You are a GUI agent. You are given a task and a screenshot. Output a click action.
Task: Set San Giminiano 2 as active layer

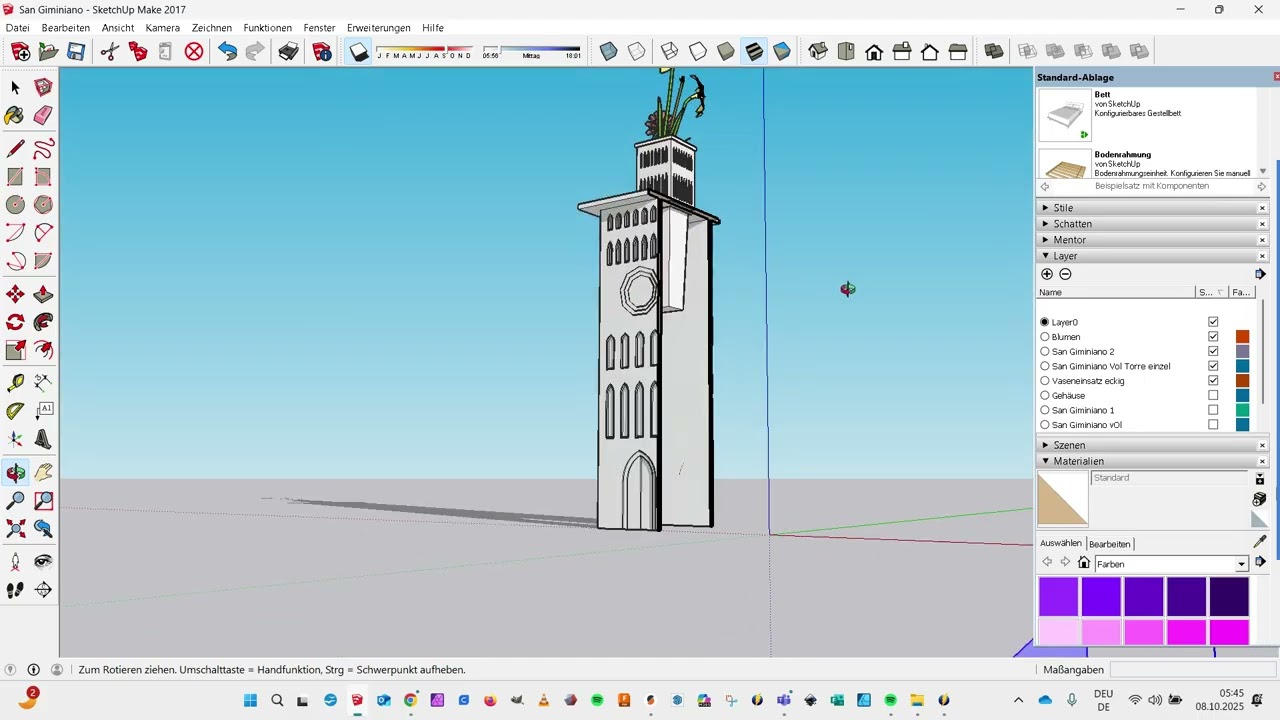coord(1045,352)
